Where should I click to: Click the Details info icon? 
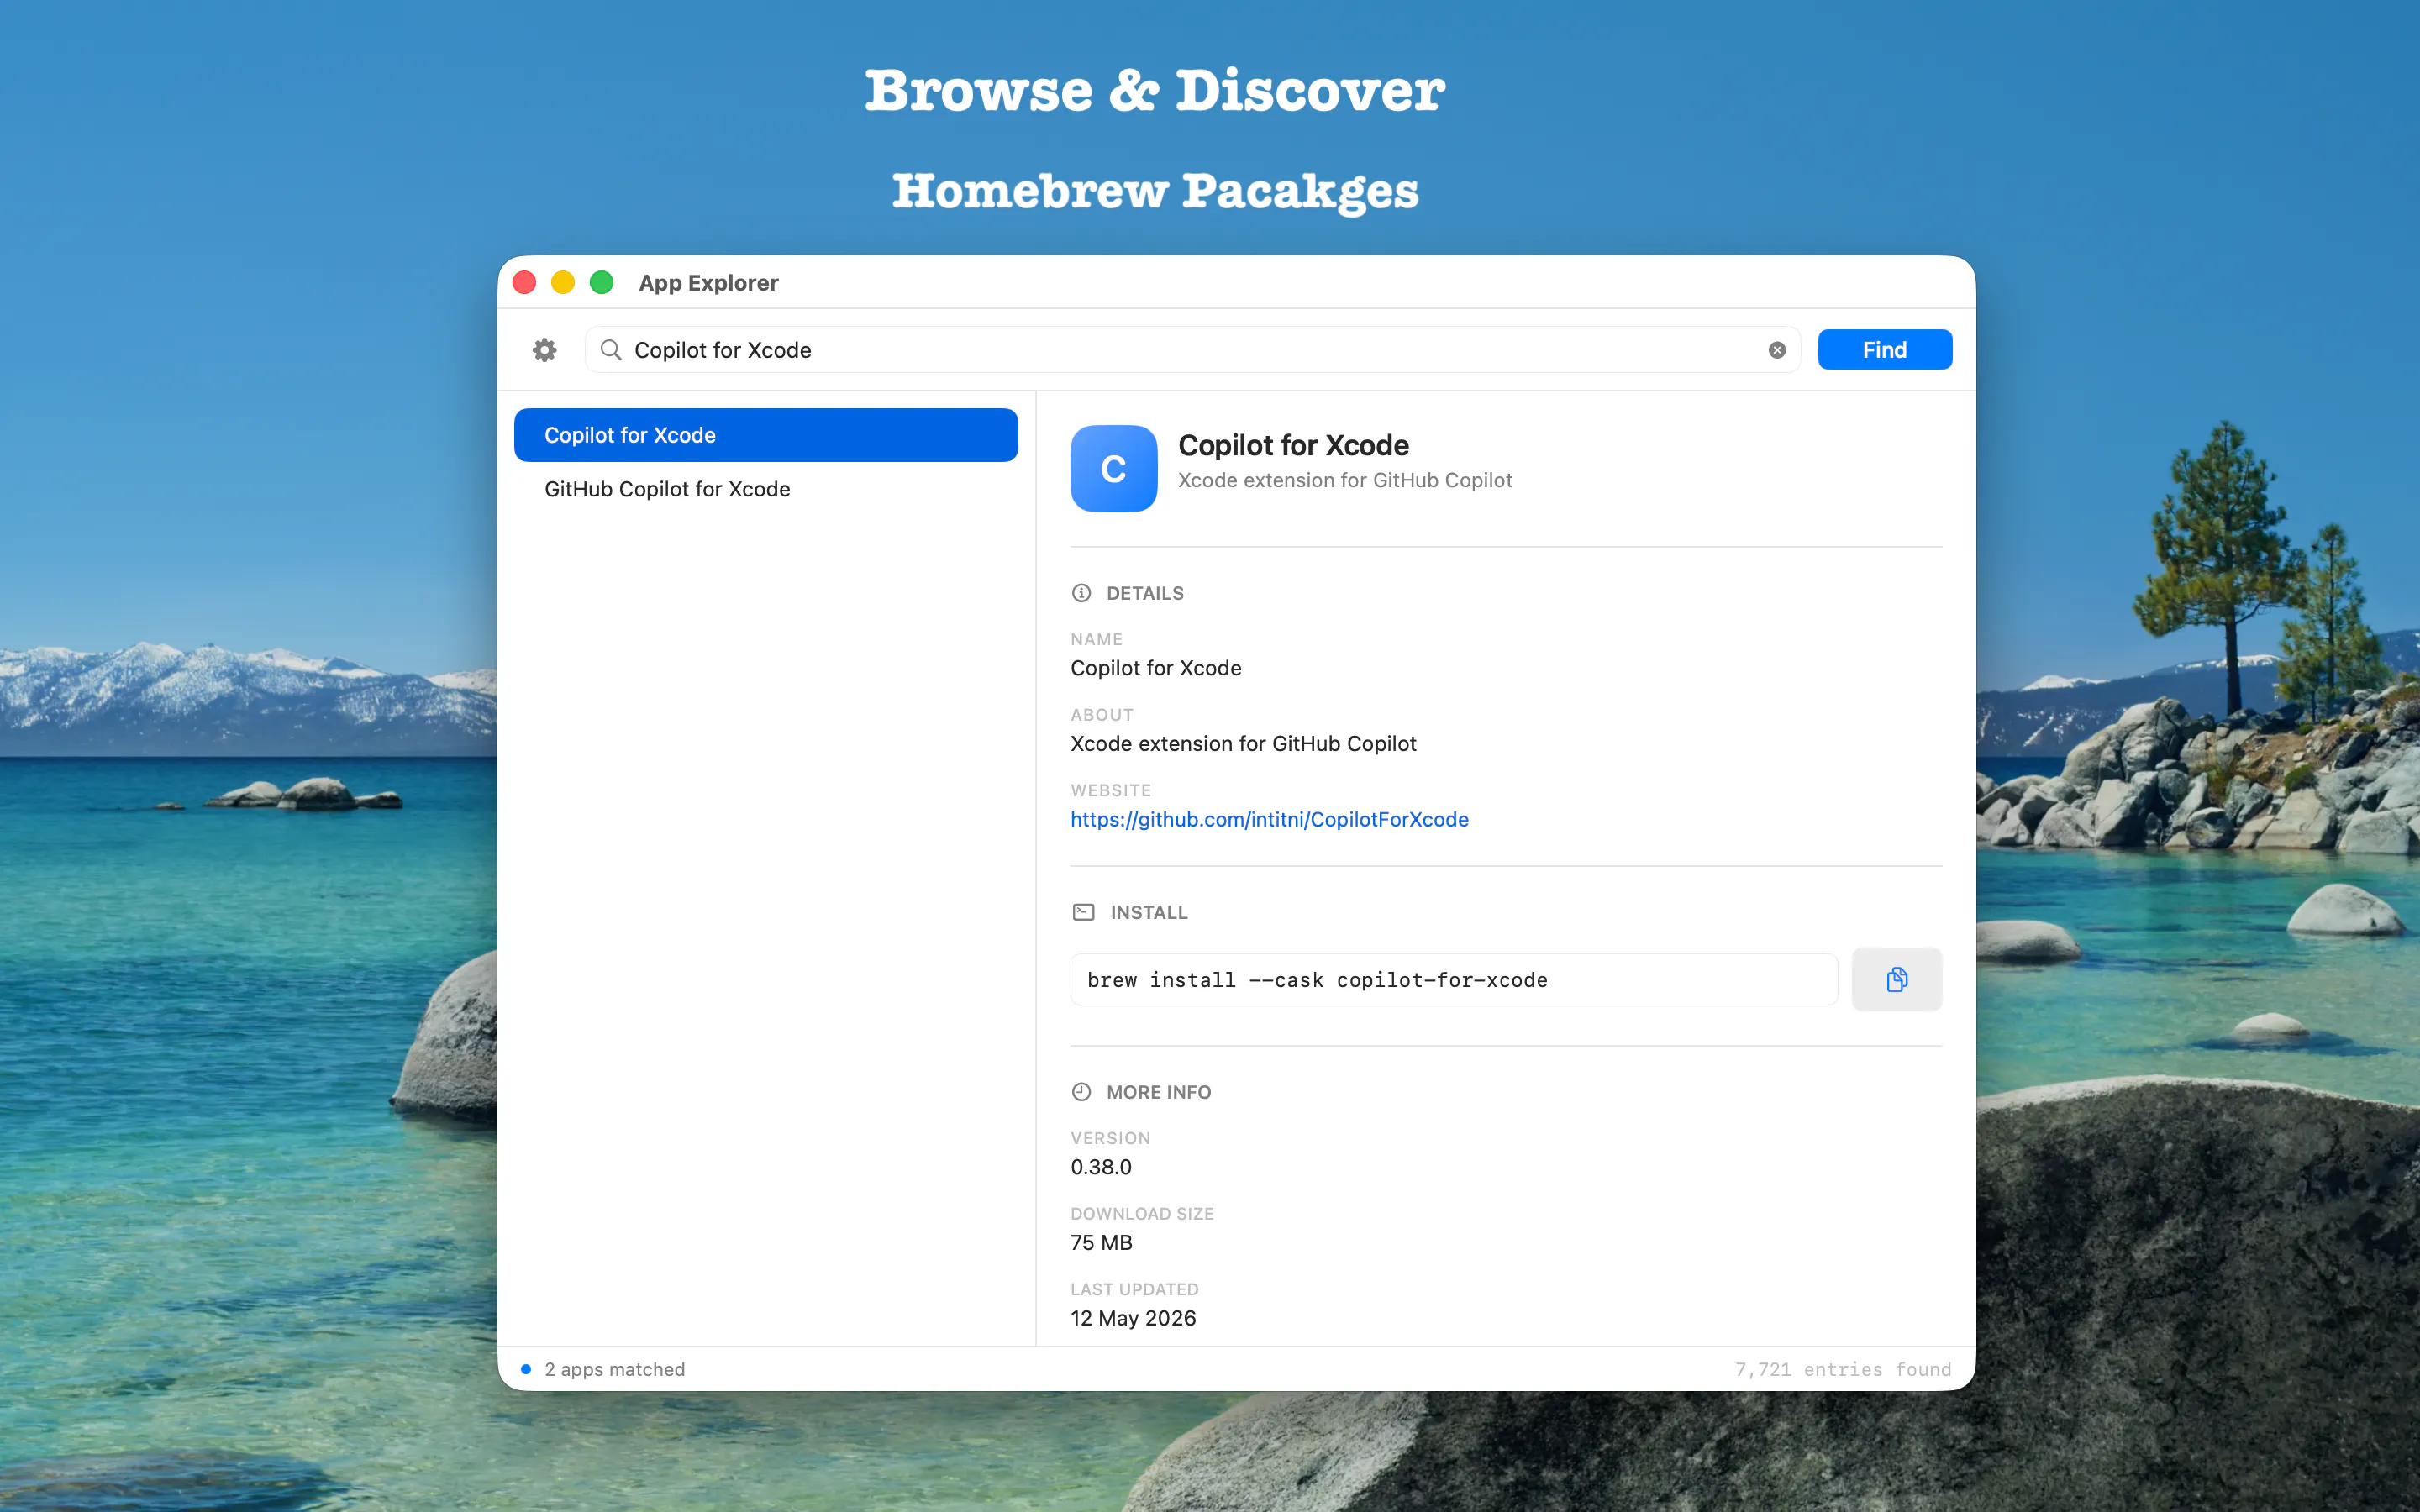point(1081,593)
